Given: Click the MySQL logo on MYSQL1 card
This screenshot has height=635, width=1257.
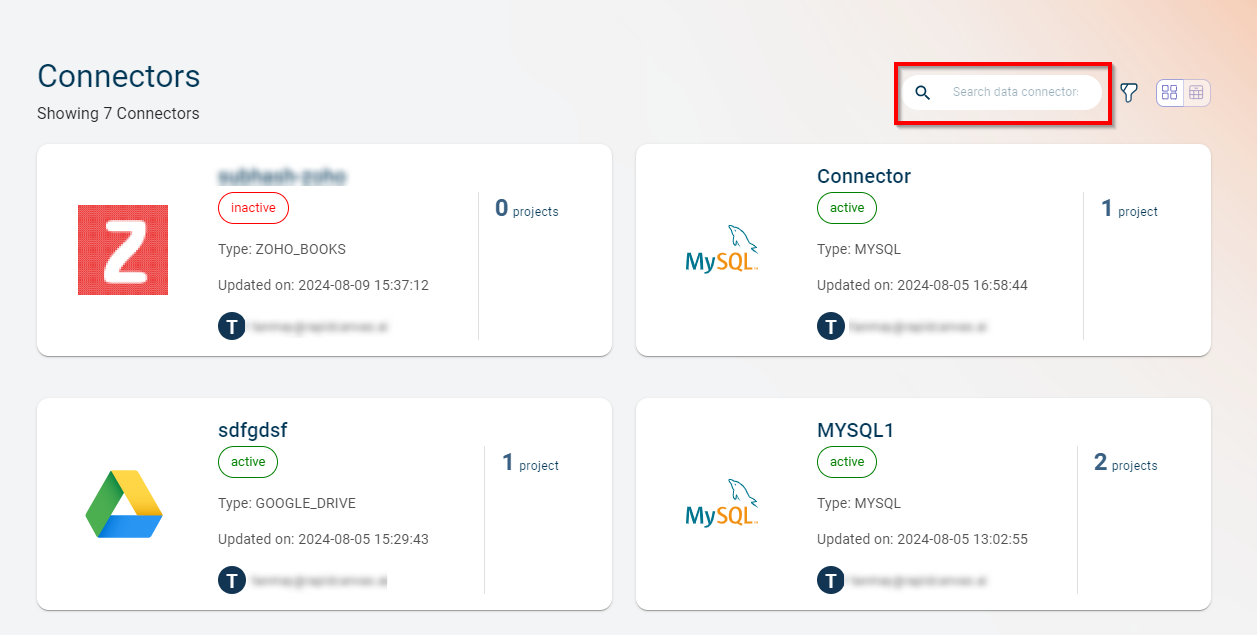Looking at the screenshot, I should coord(721,504).
